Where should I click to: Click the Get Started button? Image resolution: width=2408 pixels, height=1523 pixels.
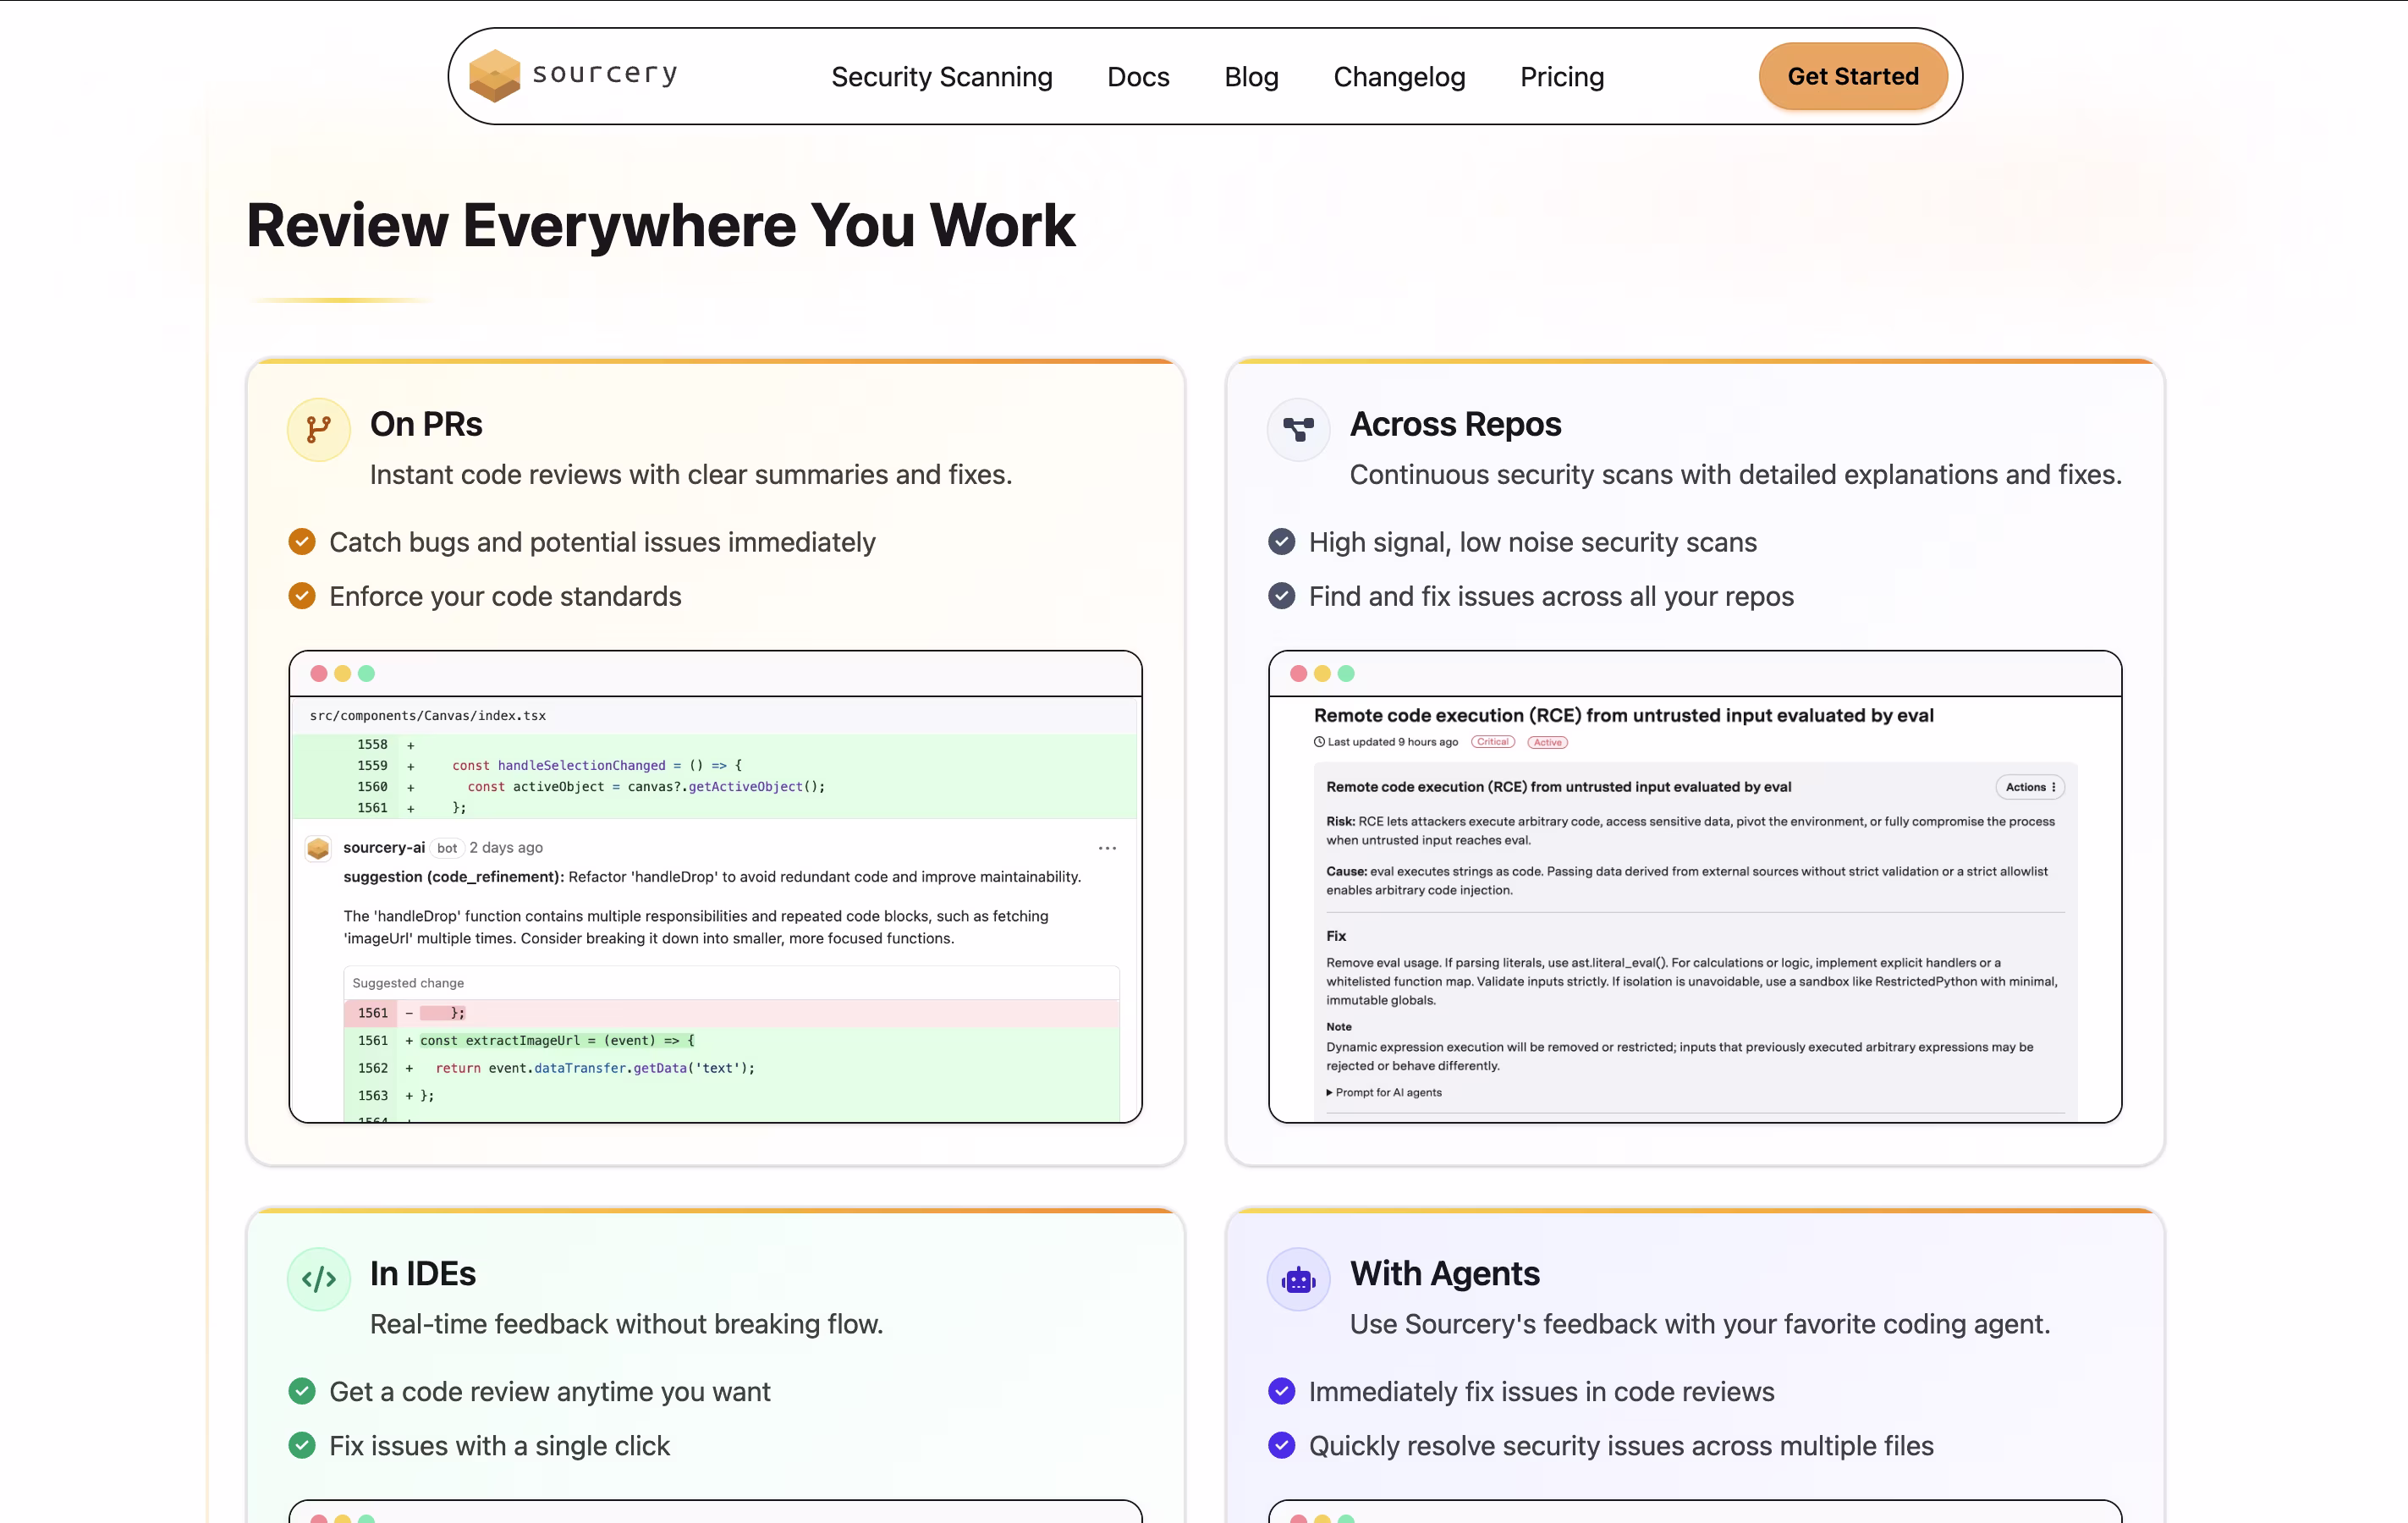click(x=1852, y=77)
